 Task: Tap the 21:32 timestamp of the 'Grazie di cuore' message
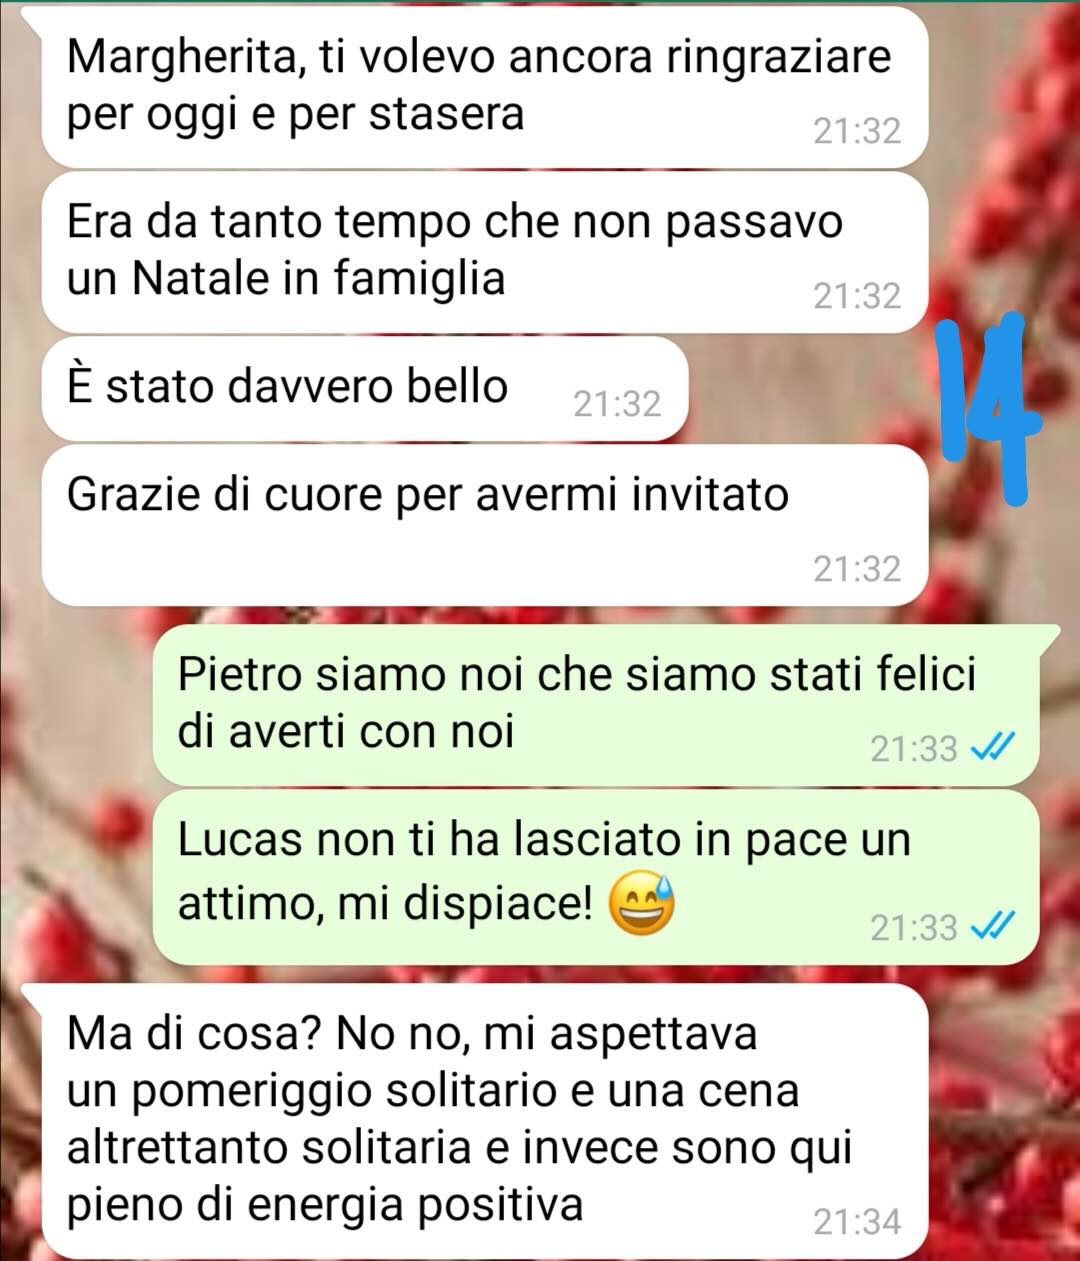click(x=857, y=569)
